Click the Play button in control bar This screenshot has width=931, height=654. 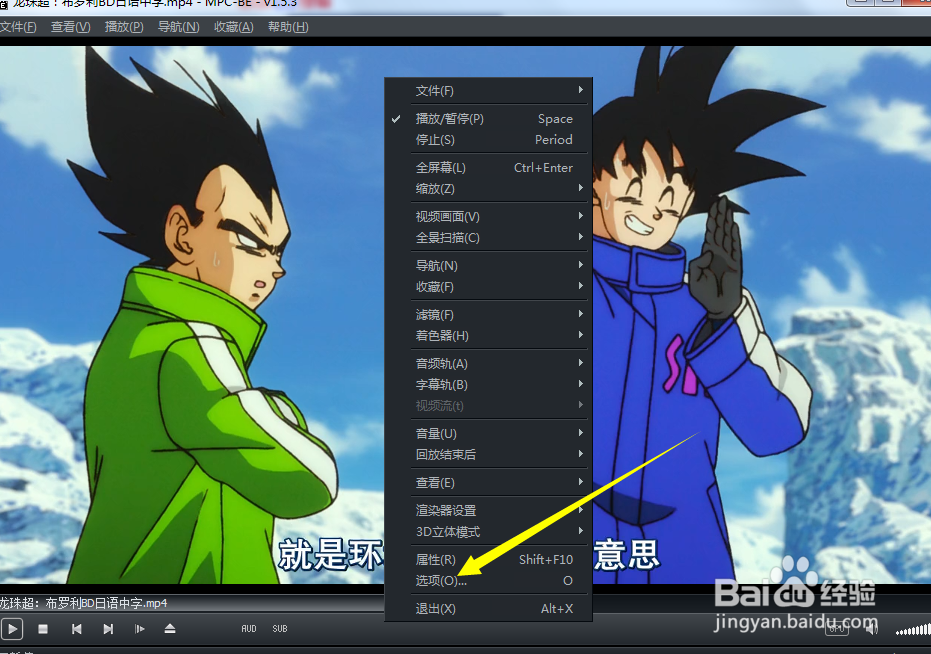pyautogui.click(x=12, y=628)
